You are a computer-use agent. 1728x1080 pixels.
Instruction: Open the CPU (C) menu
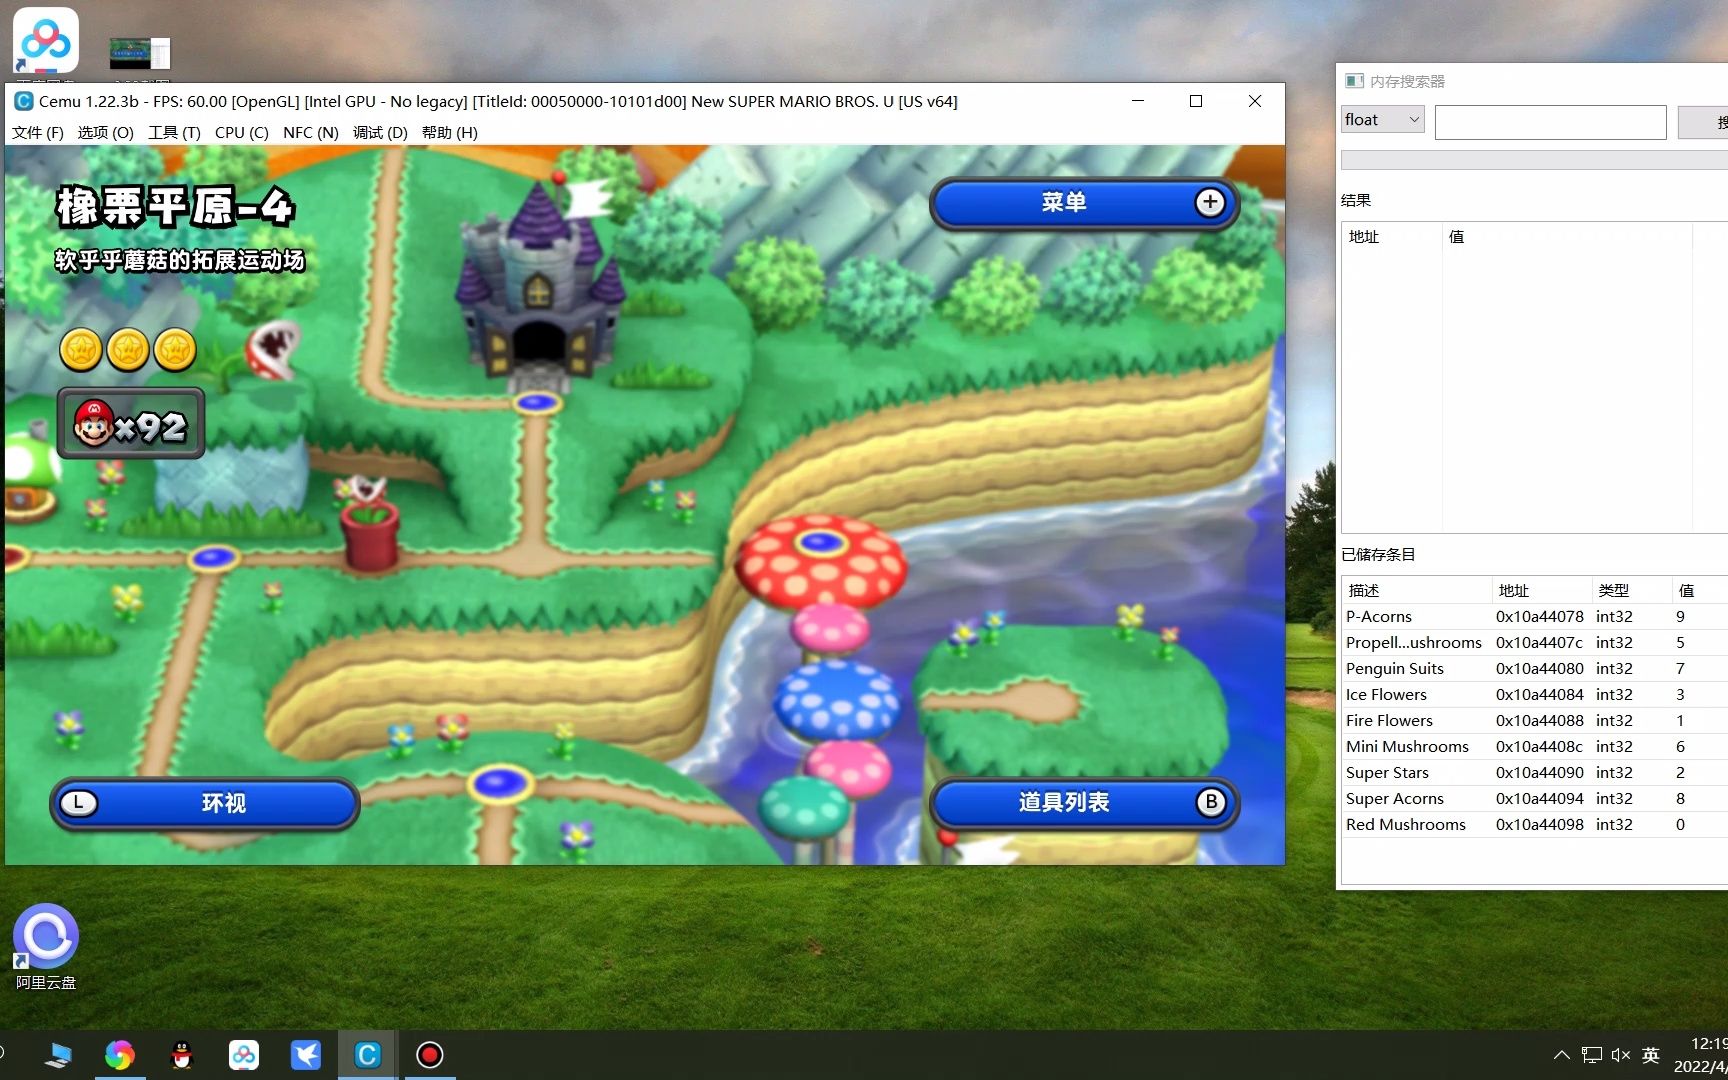coord(241,132)
